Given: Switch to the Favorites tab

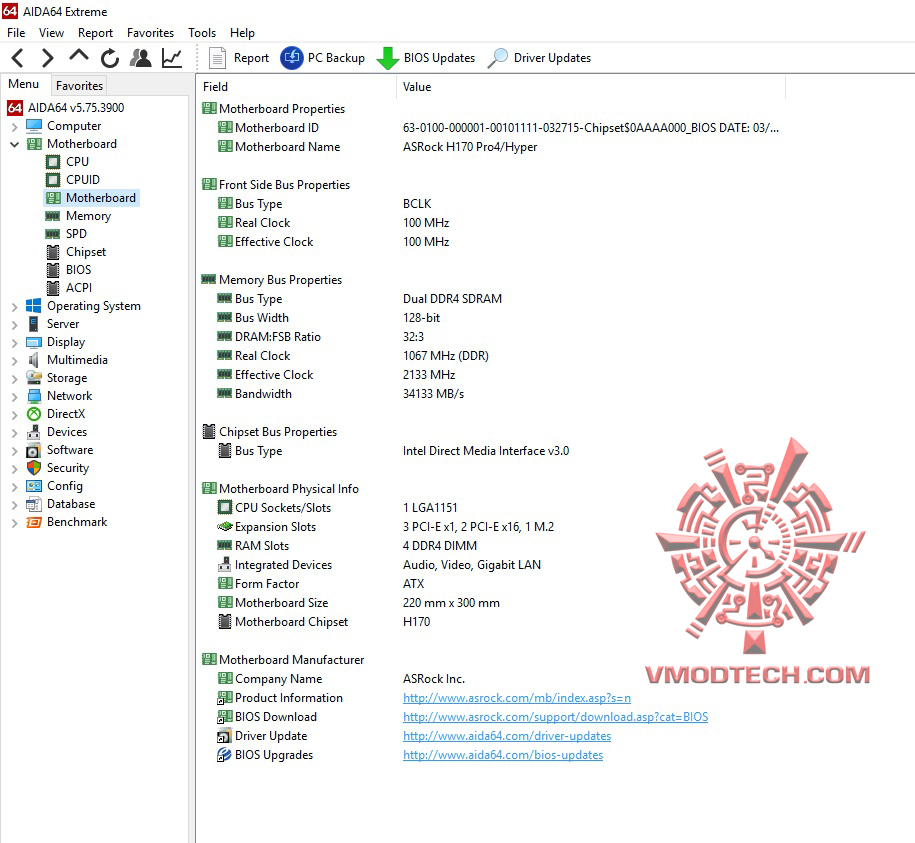Looking at the screenshot, I should (79, 86).
